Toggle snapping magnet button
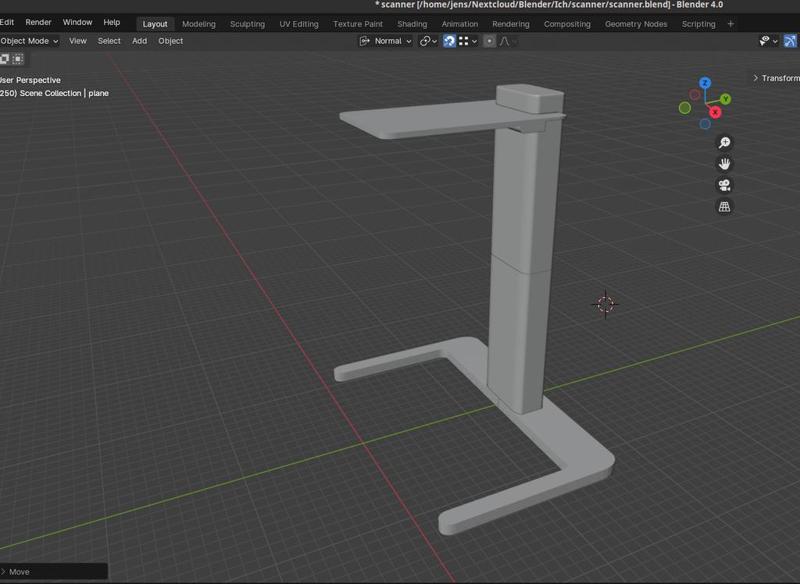Image resolution: width=800 pixels, height=584 pixels. click(x=450, y=41)
